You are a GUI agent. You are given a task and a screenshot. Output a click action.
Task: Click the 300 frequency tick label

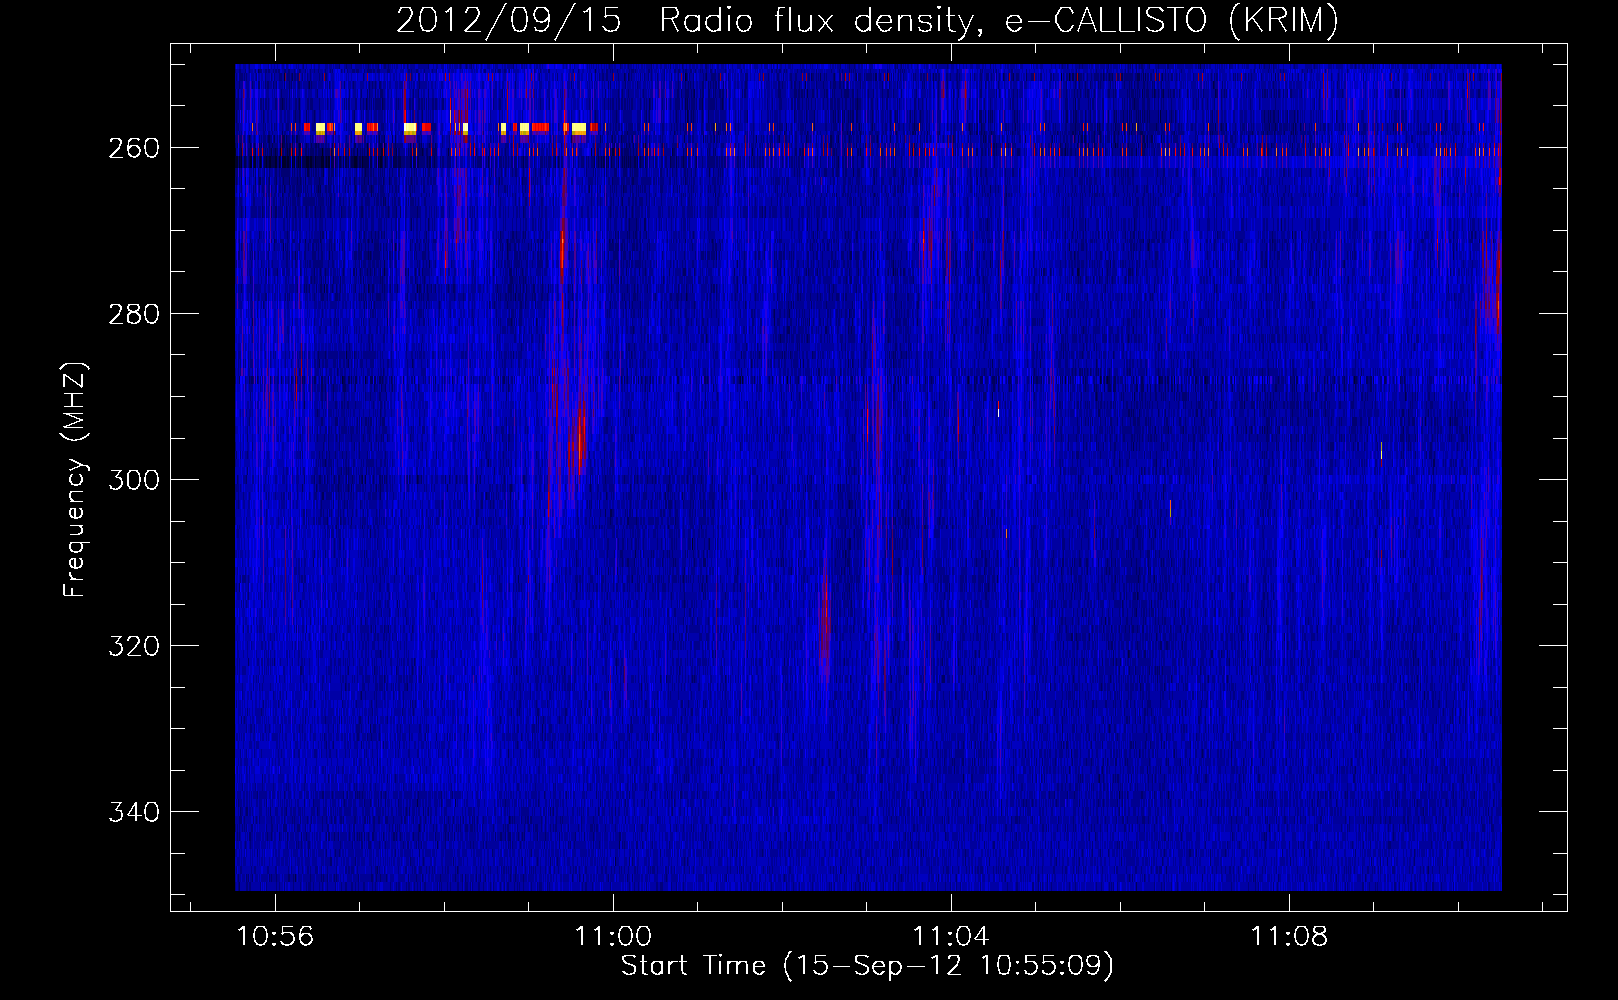[x=134, y=480]
